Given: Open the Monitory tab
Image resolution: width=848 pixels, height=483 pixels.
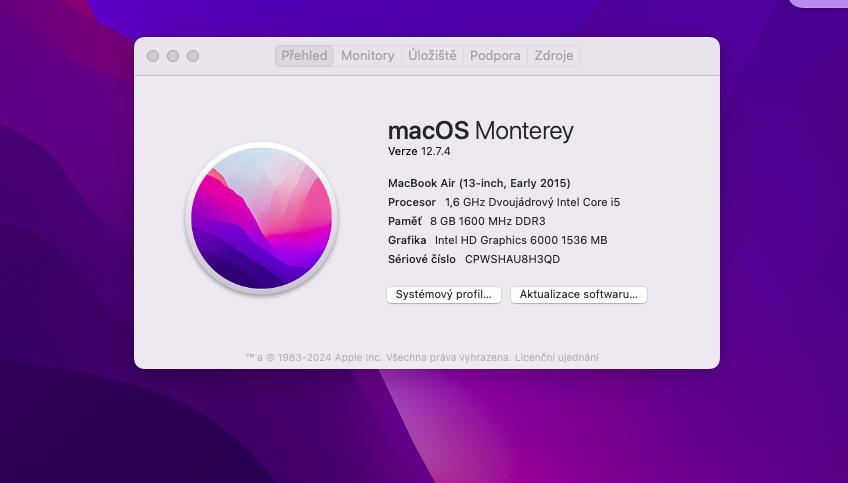Looking at the screenshot, I should (368, 56).
